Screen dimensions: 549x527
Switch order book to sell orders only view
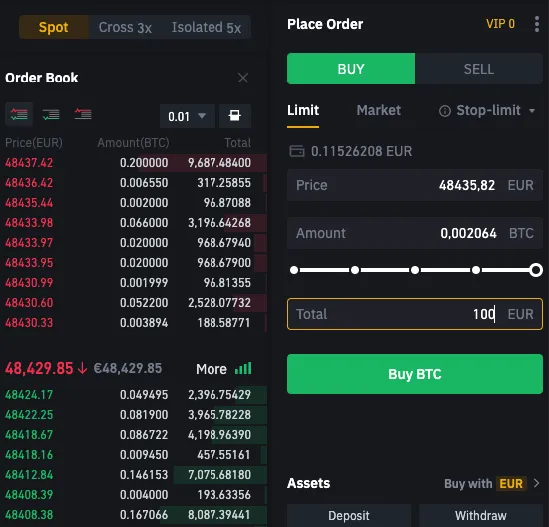point(83,114)
